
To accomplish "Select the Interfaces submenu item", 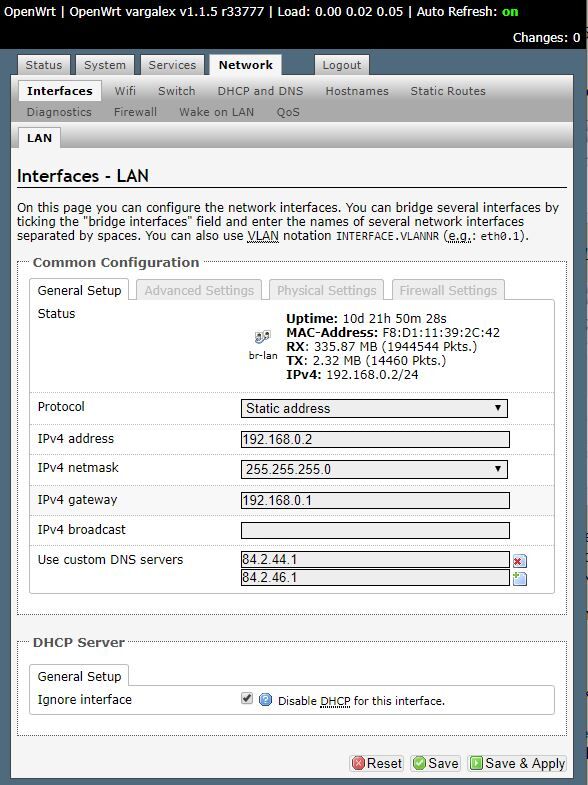I will tap(60, 91).
